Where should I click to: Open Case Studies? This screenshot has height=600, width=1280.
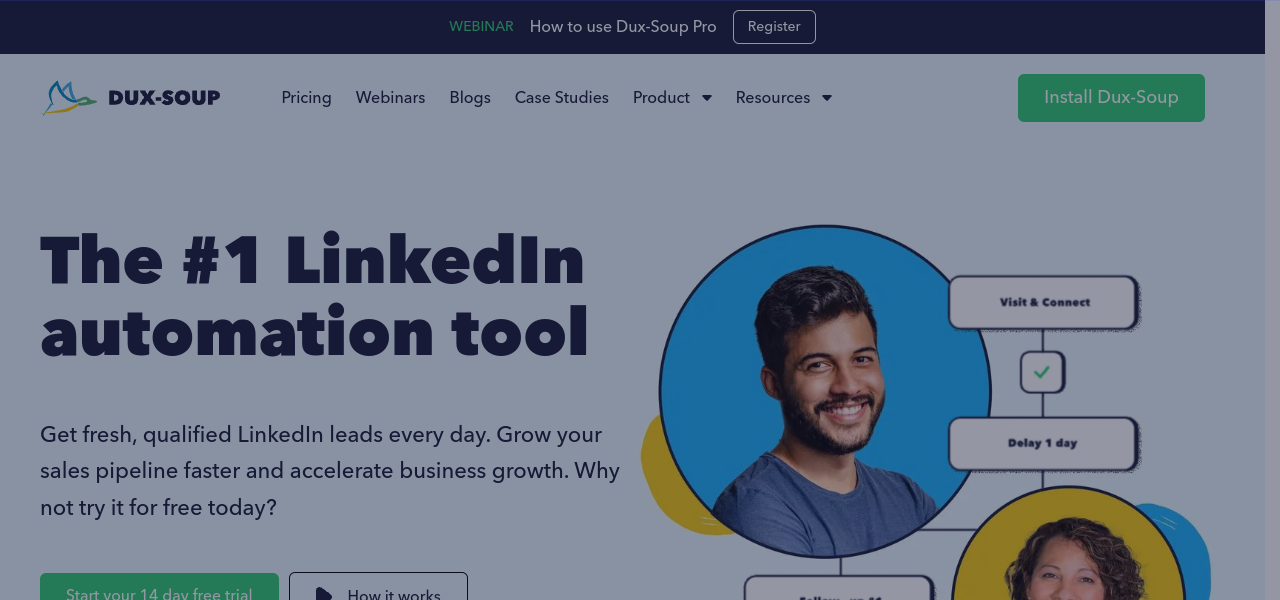pyautogui.click(x=561, y=97)
